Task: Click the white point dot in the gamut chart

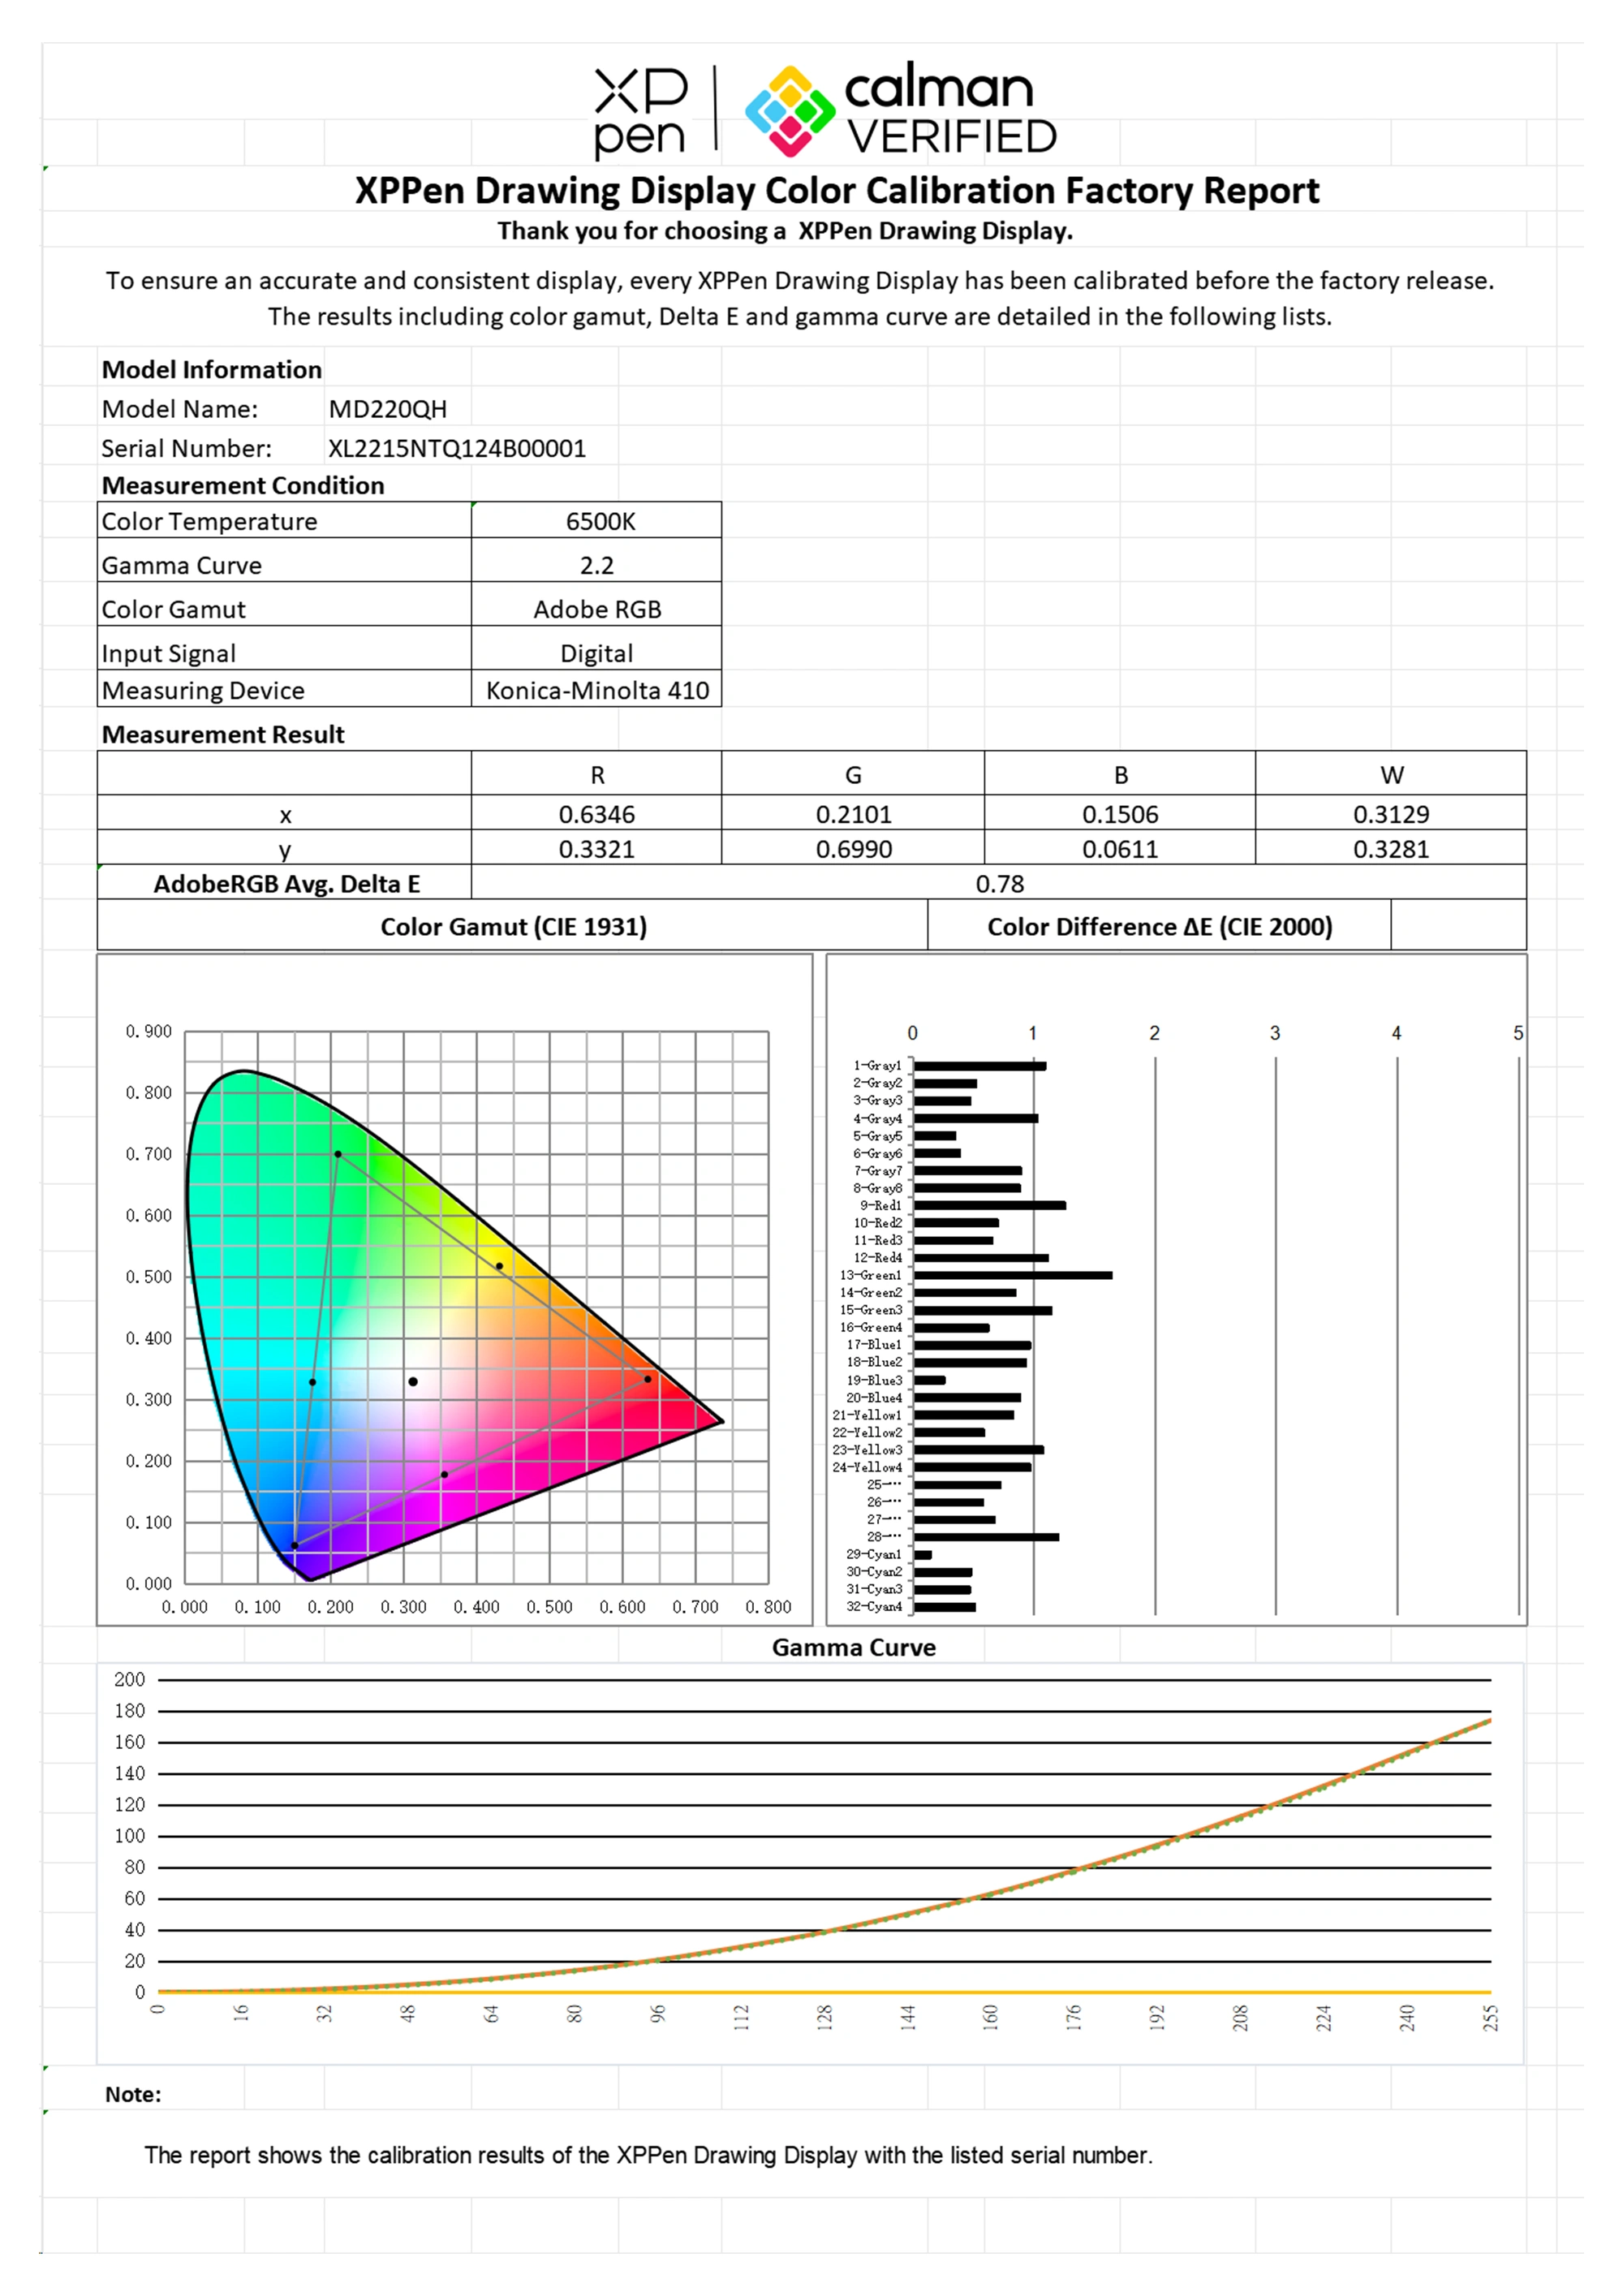Action: [x=413, y=1382]
